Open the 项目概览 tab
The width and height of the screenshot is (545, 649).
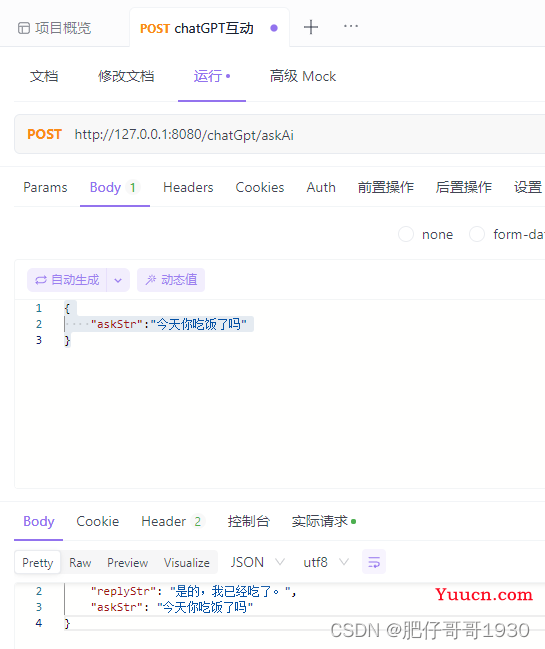tap(54, 28)
